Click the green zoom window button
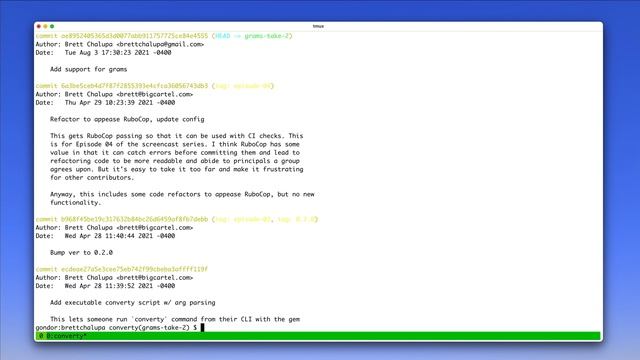 coord(52,26)
